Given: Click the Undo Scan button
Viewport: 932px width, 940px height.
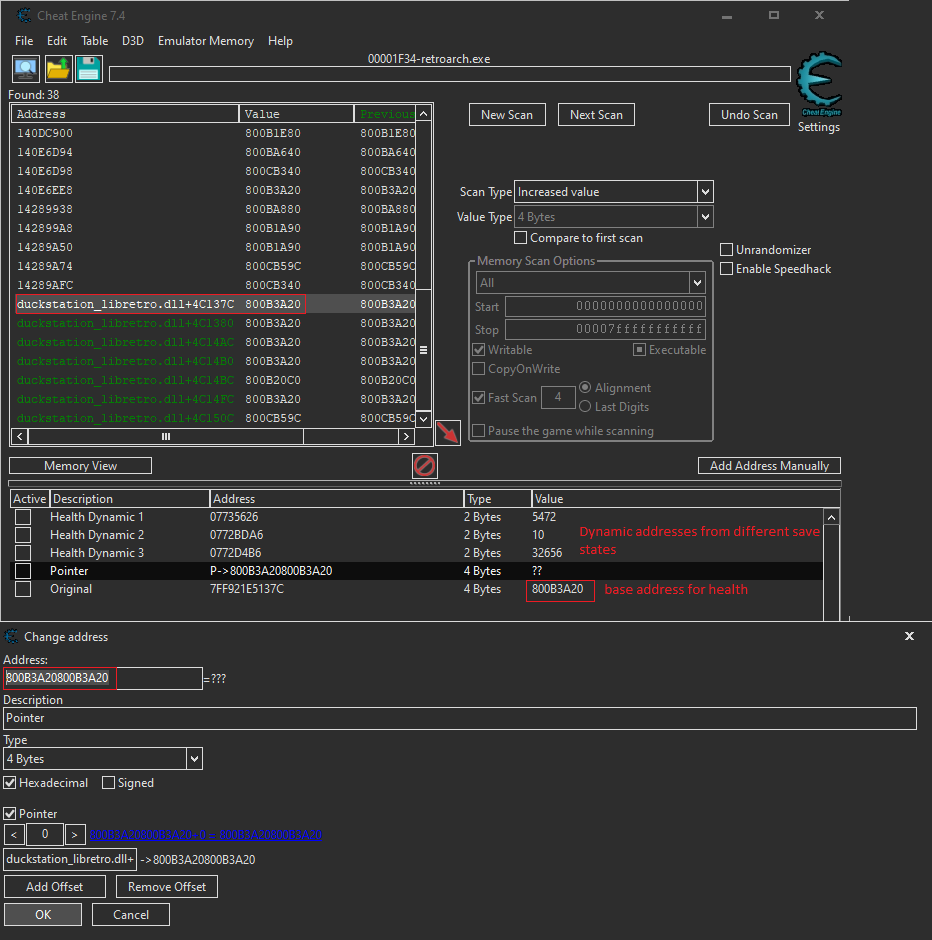Looking at the screenshot, I should 749,115.
